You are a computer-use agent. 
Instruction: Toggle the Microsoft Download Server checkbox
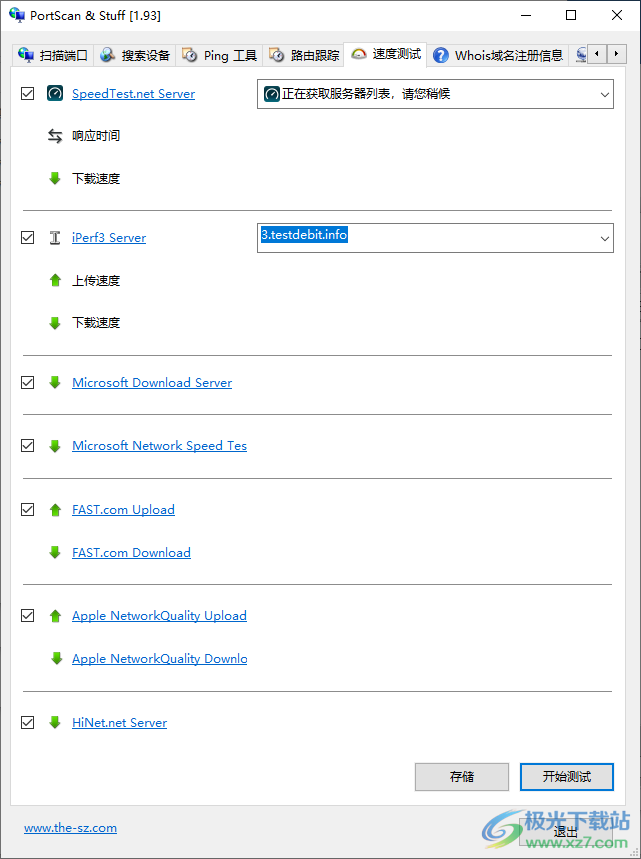tap(27, 382)
